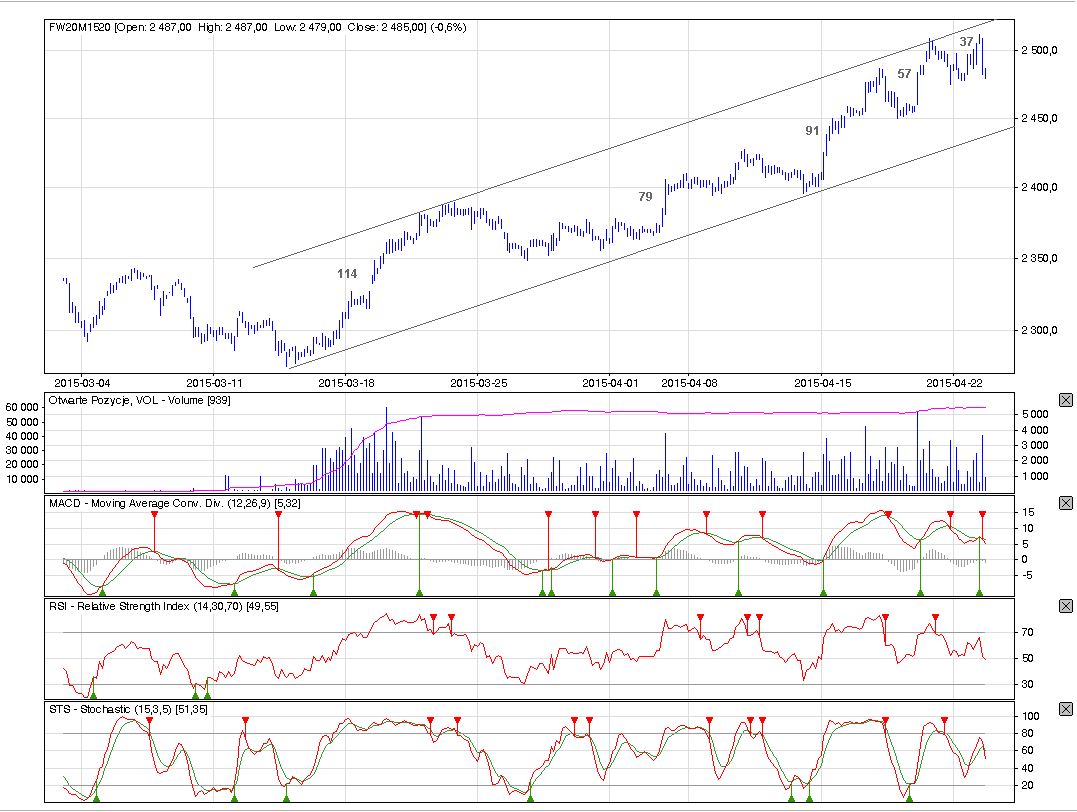The width and height of the screenshot is (1077, 812).
Task: Select wave label 79 on price chart
Action: 645,196
